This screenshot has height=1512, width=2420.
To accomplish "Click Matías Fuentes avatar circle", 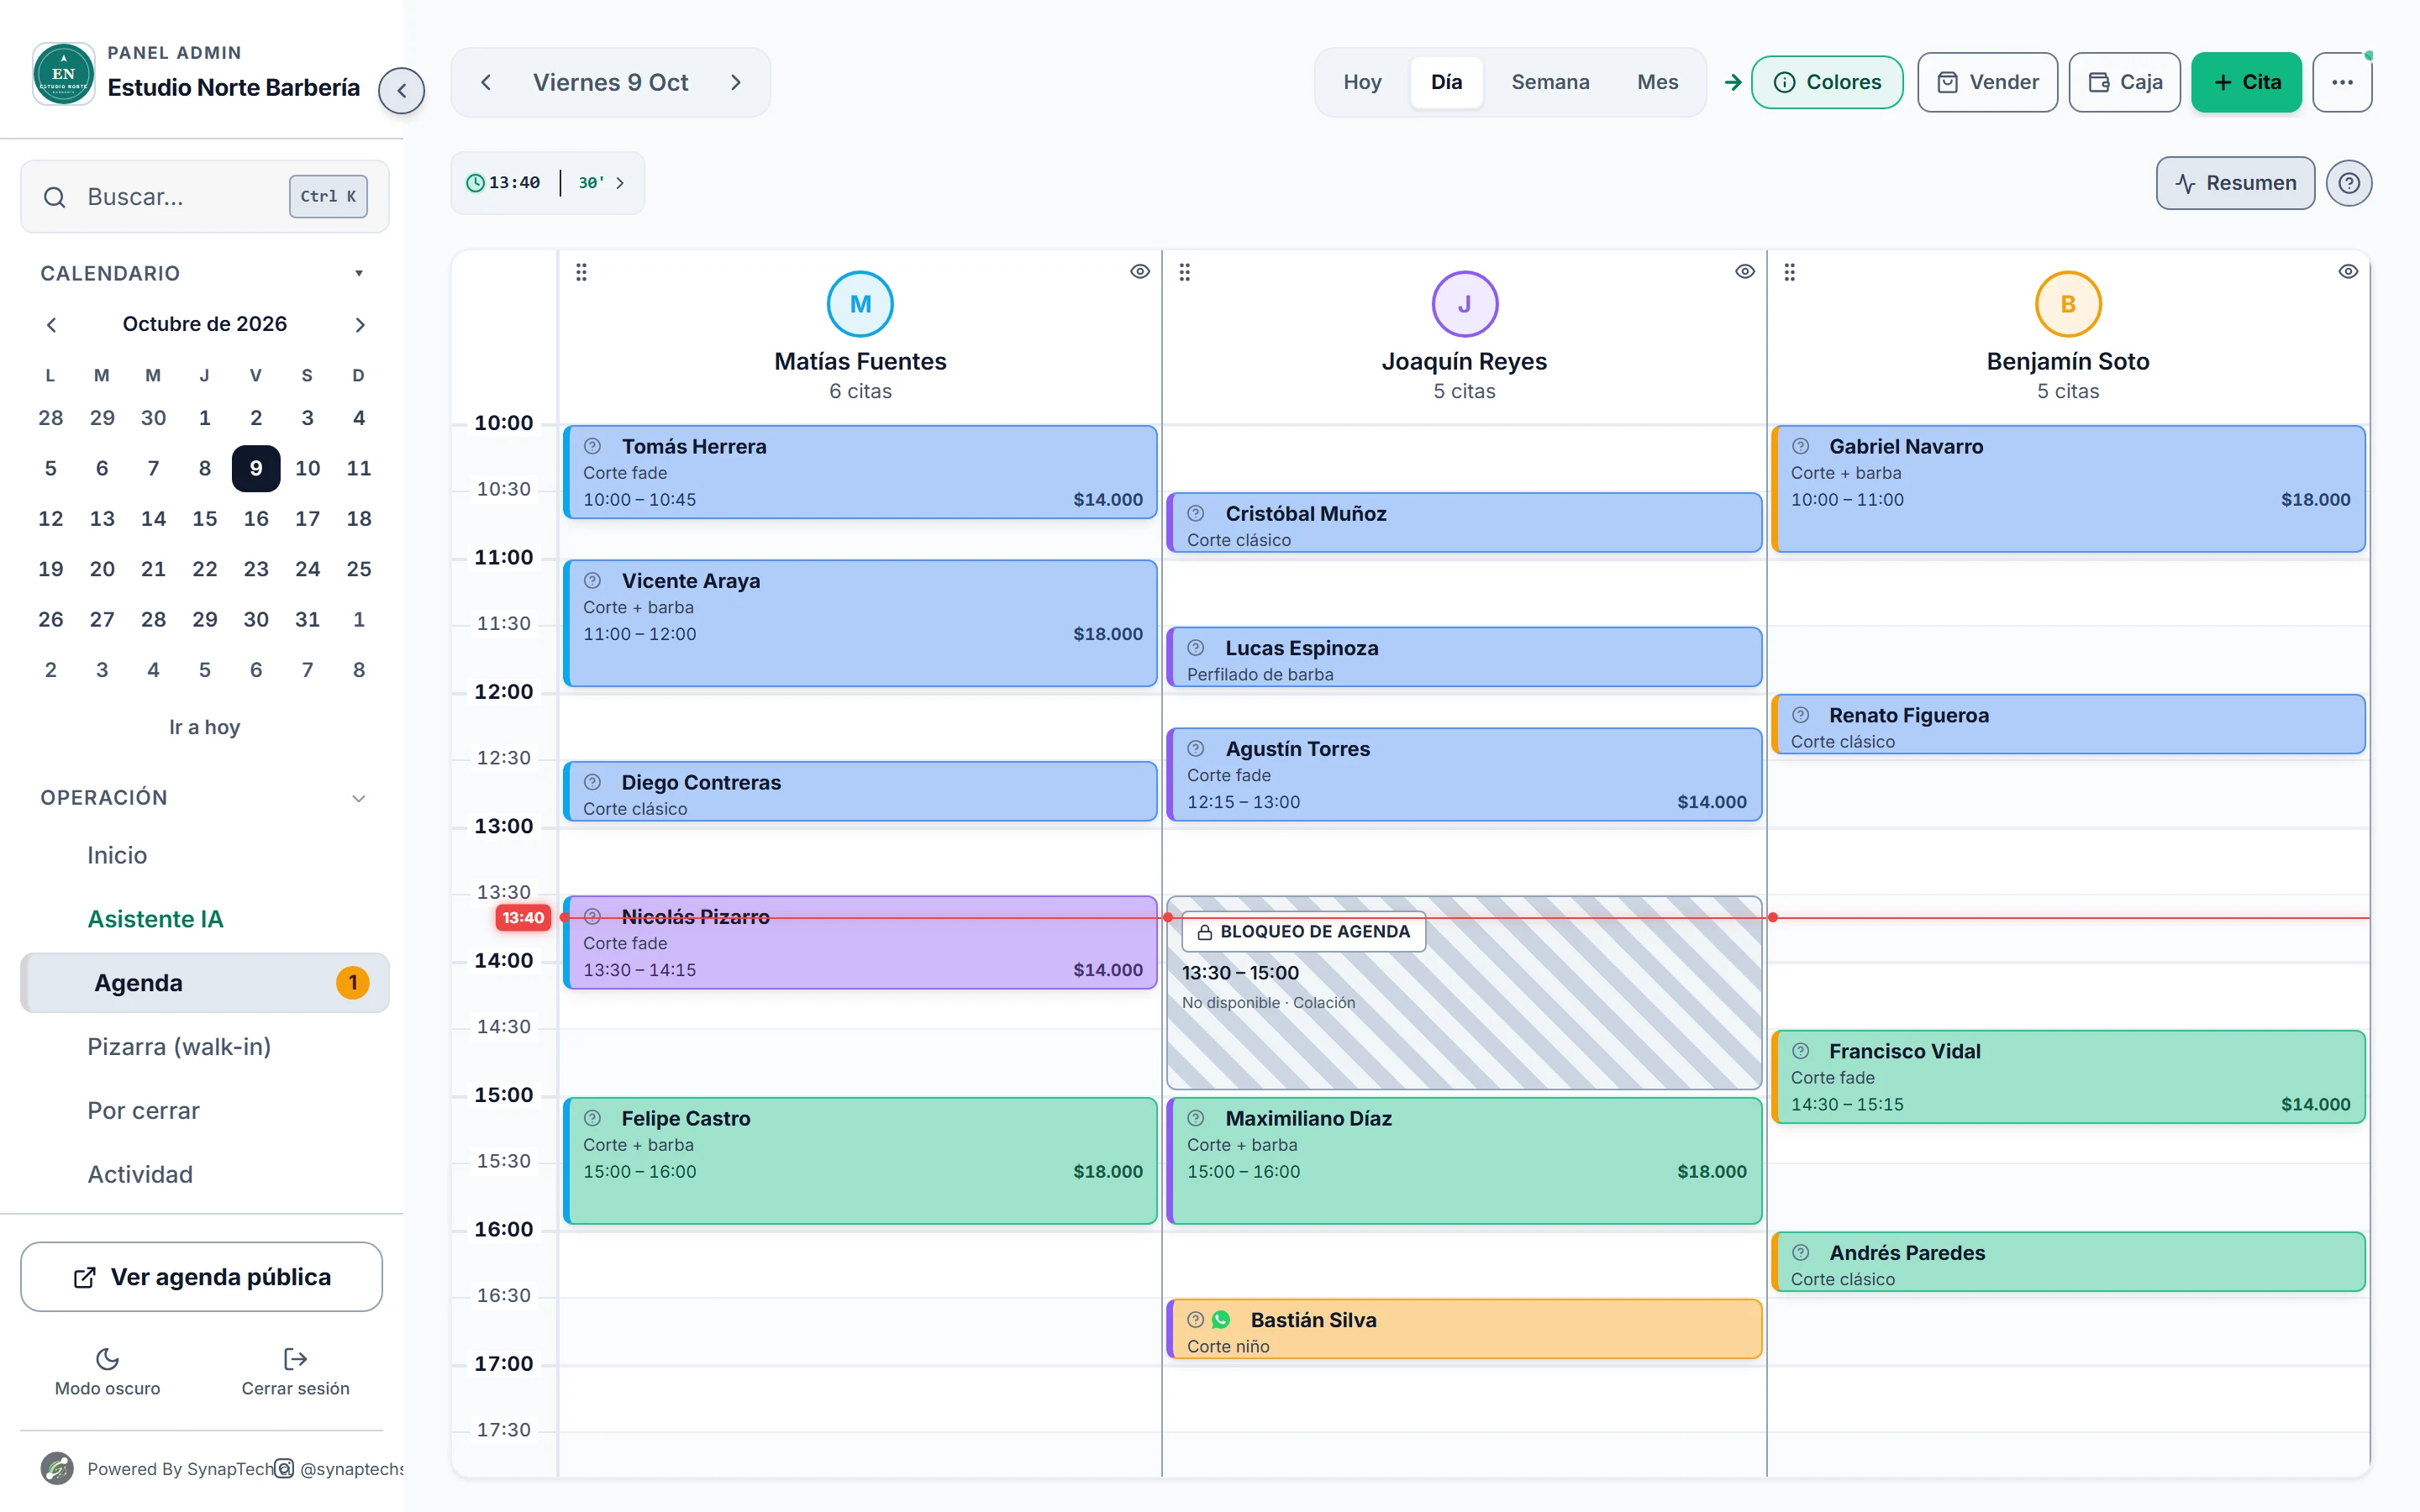I will [860, 304].
